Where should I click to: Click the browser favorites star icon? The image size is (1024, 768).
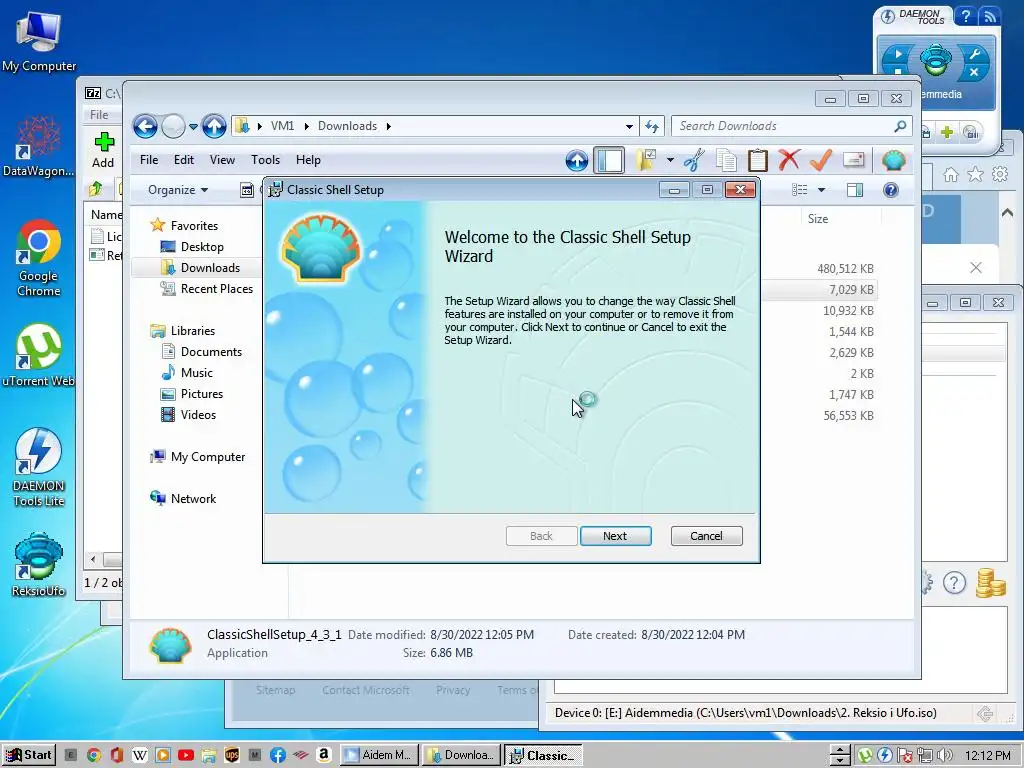click(975, 174)
